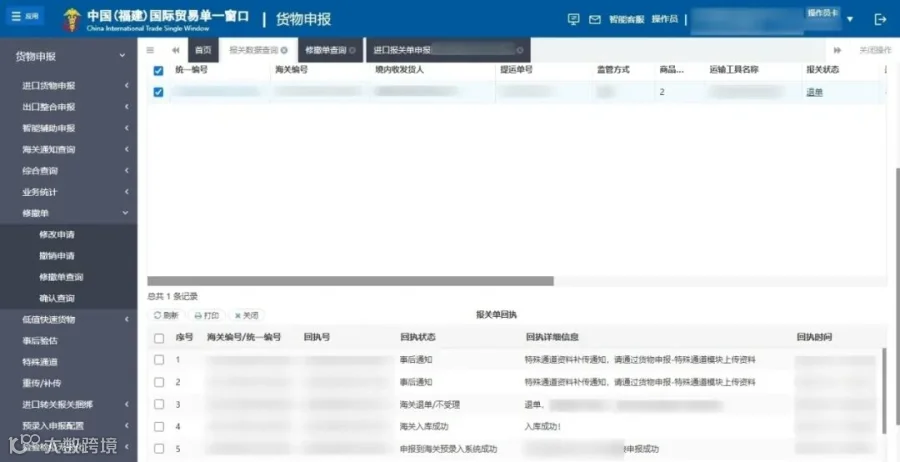900x462 pixels.
Task: Open 修改申请 in the sidebar
Action: 57,234
